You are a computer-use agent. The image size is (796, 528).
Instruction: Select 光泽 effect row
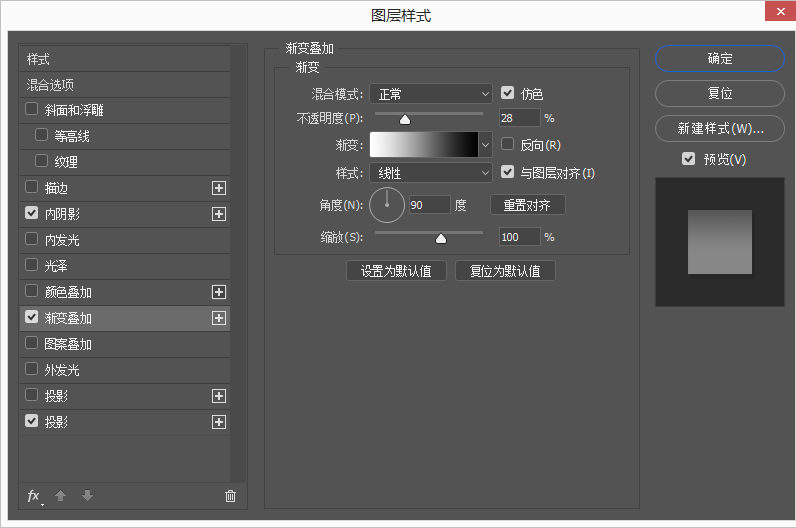(x=125, y=266)
